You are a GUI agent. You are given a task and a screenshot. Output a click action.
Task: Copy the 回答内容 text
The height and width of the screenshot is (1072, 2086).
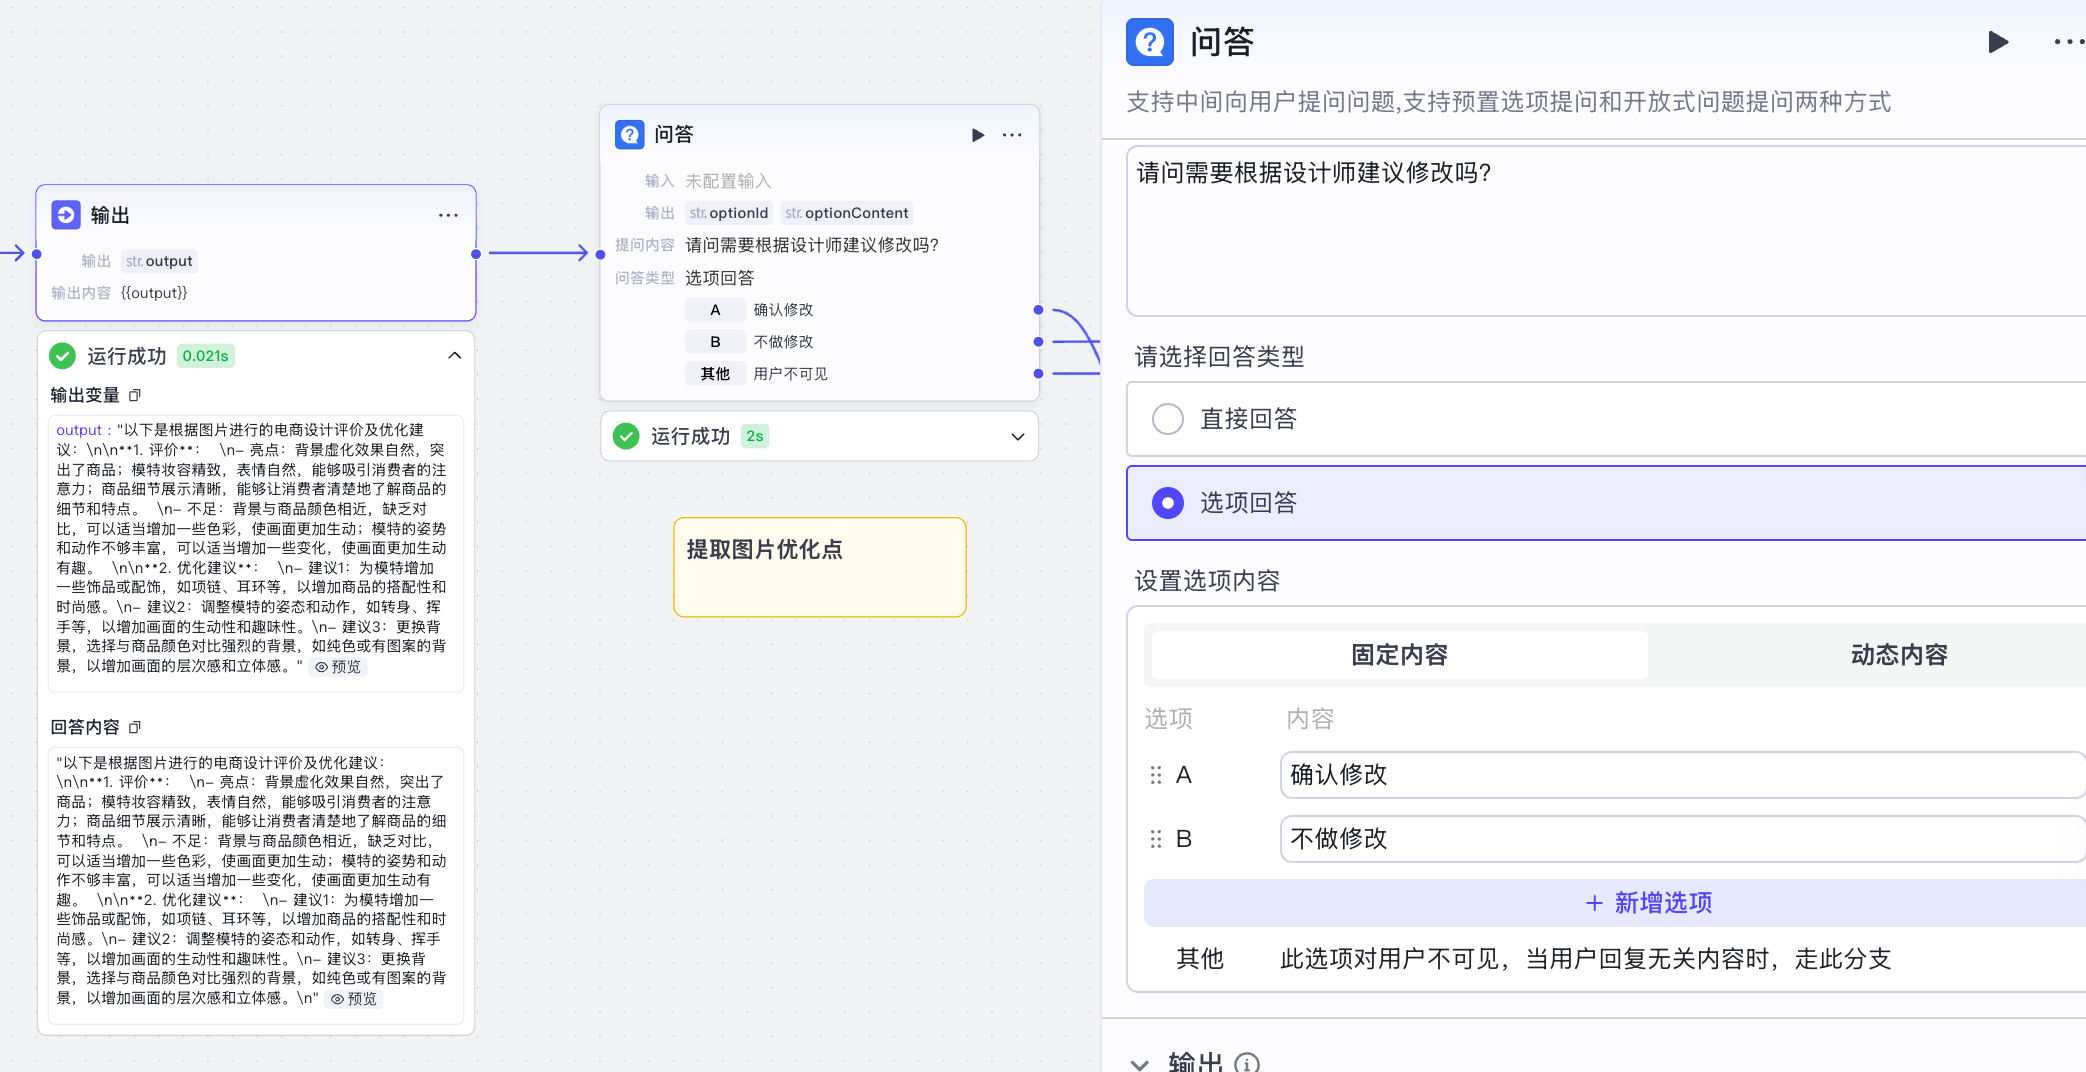(x=135, y=727)
